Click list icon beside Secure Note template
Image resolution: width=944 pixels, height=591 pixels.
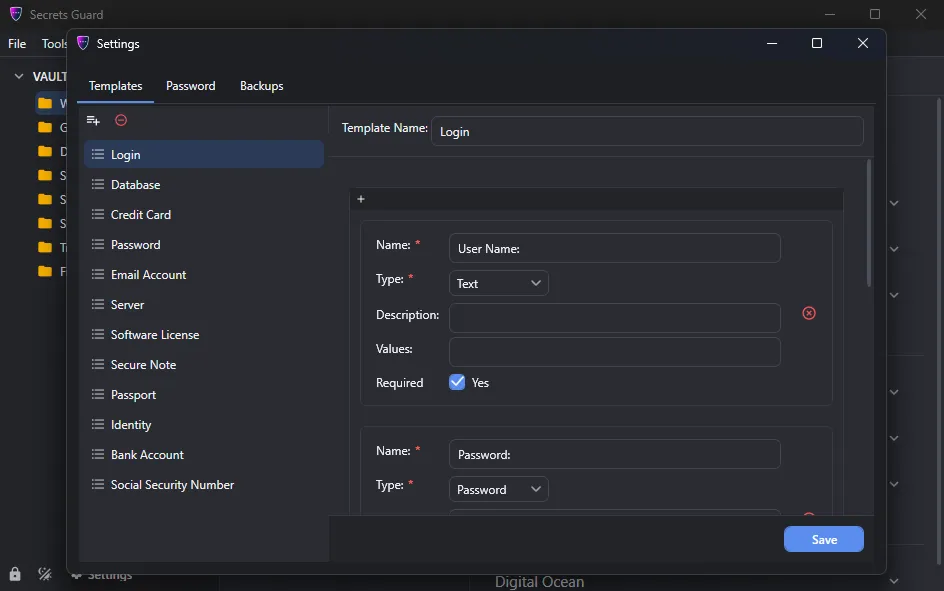pos(98,365)
